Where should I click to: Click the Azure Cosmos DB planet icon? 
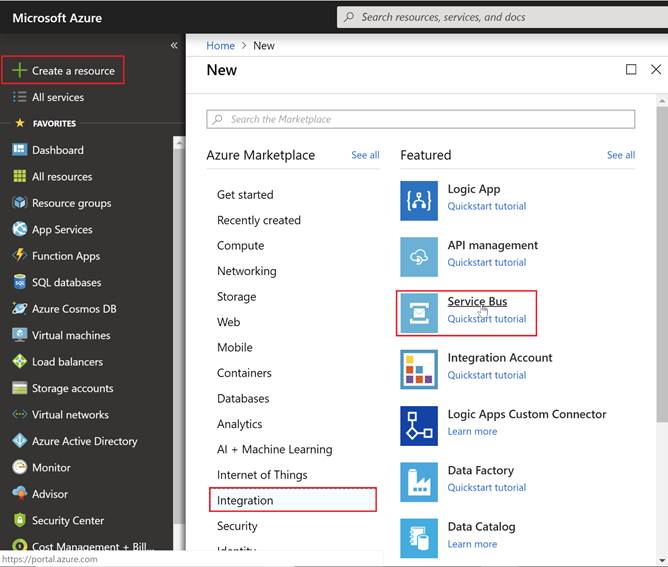coord(19,308)
